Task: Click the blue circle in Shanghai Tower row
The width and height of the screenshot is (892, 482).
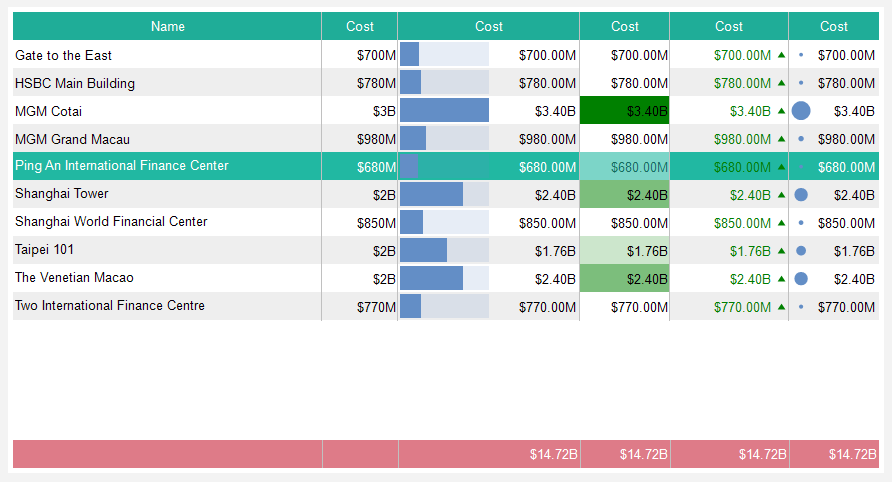Action: coord(801,195)
